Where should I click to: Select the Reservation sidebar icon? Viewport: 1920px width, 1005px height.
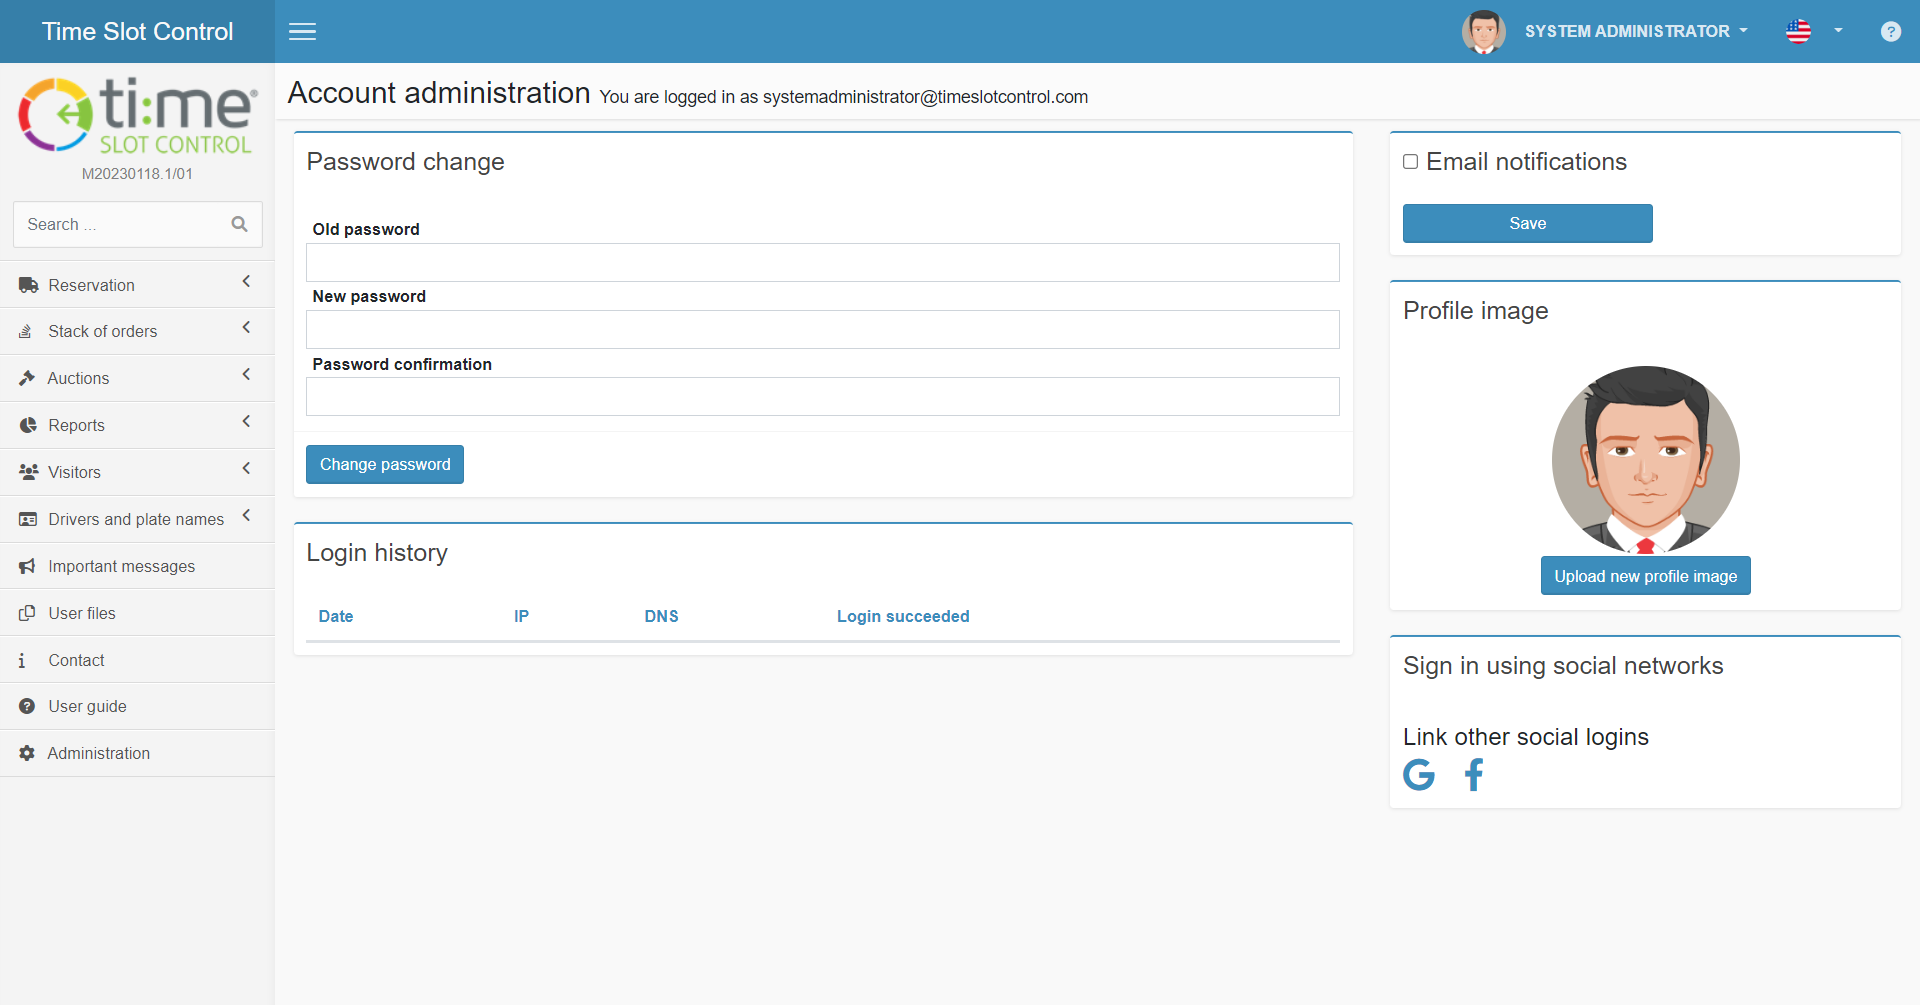tap(27, 285)
